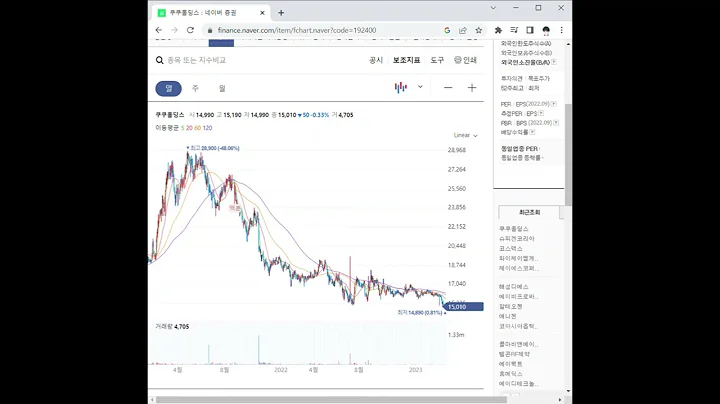Click the 20-day moving average label
Screen dimensions: 720x404
pos(189,128)
